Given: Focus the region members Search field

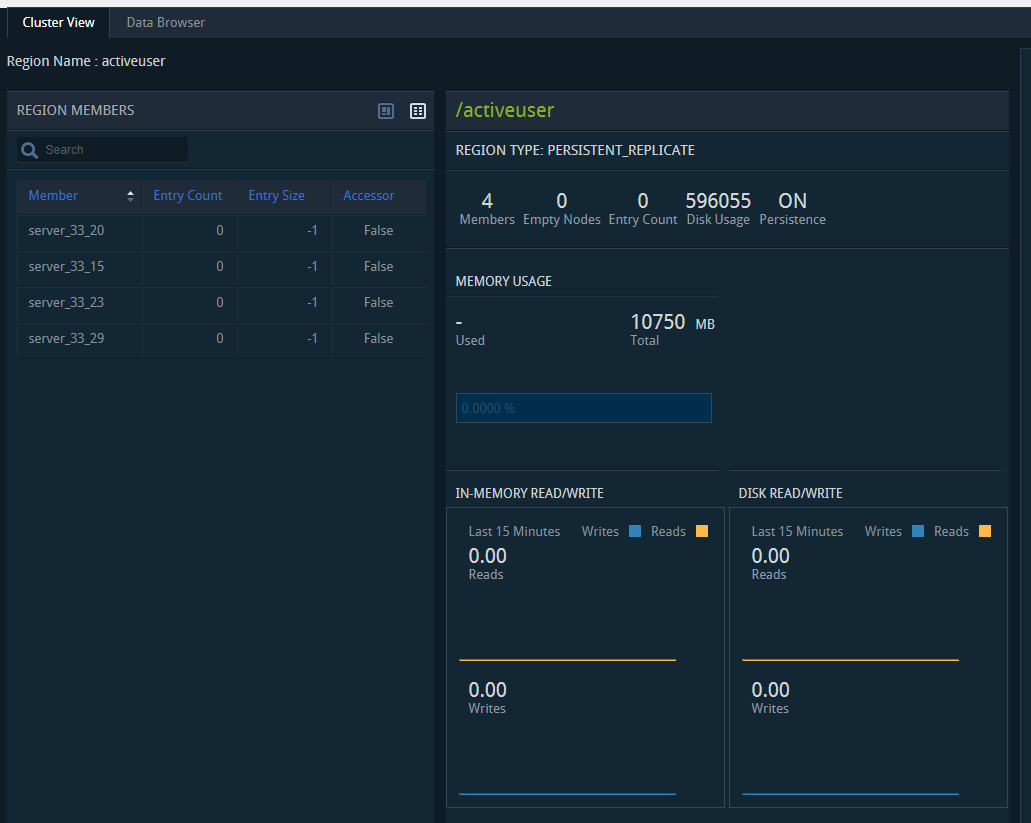Looking at the screenshot, I should point(112,150).
